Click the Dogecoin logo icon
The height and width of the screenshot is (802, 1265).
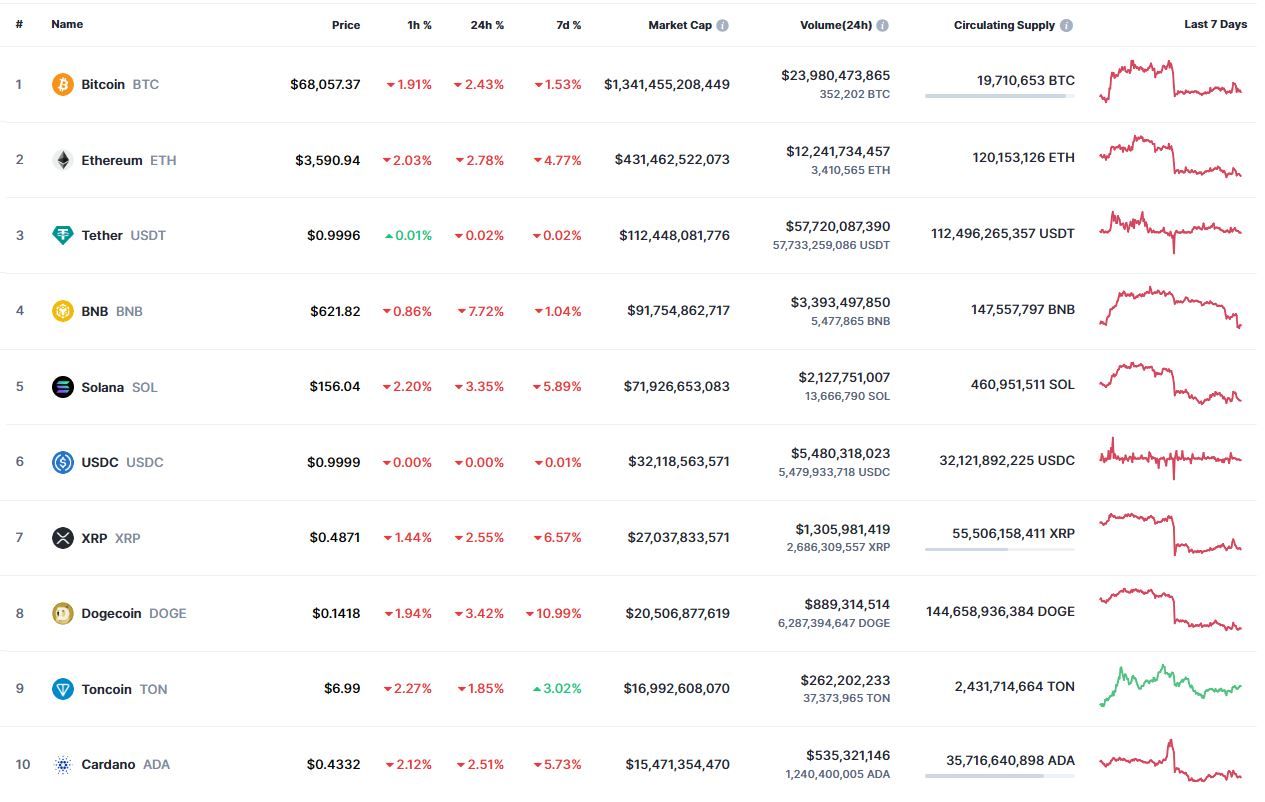pos(63,613)
